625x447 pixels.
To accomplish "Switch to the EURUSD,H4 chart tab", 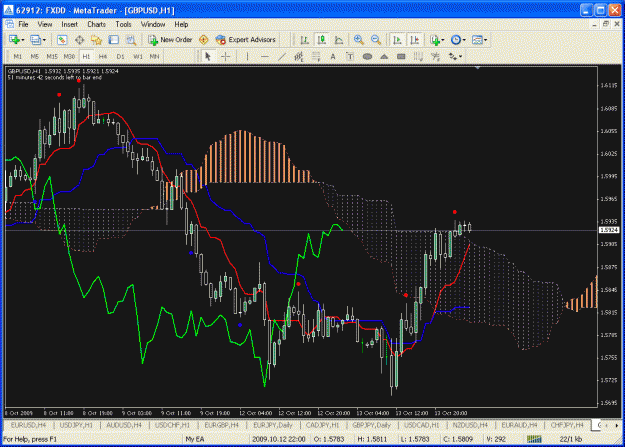I will pyautogui.click(x=28, y=425).
